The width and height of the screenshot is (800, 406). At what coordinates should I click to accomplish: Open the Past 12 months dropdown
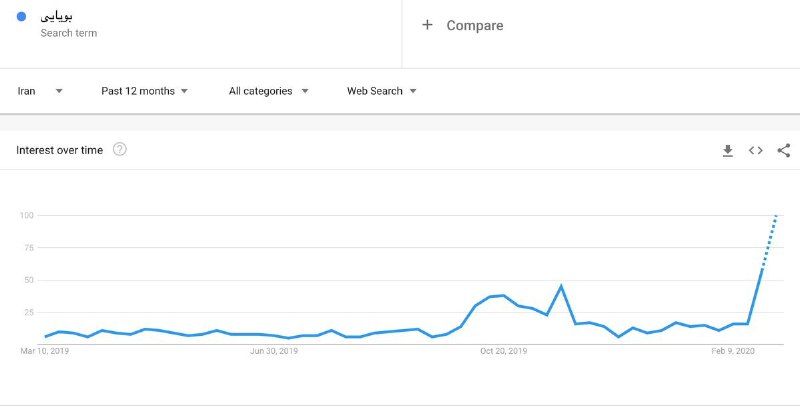pyautogui.click(x=145, y=91)
